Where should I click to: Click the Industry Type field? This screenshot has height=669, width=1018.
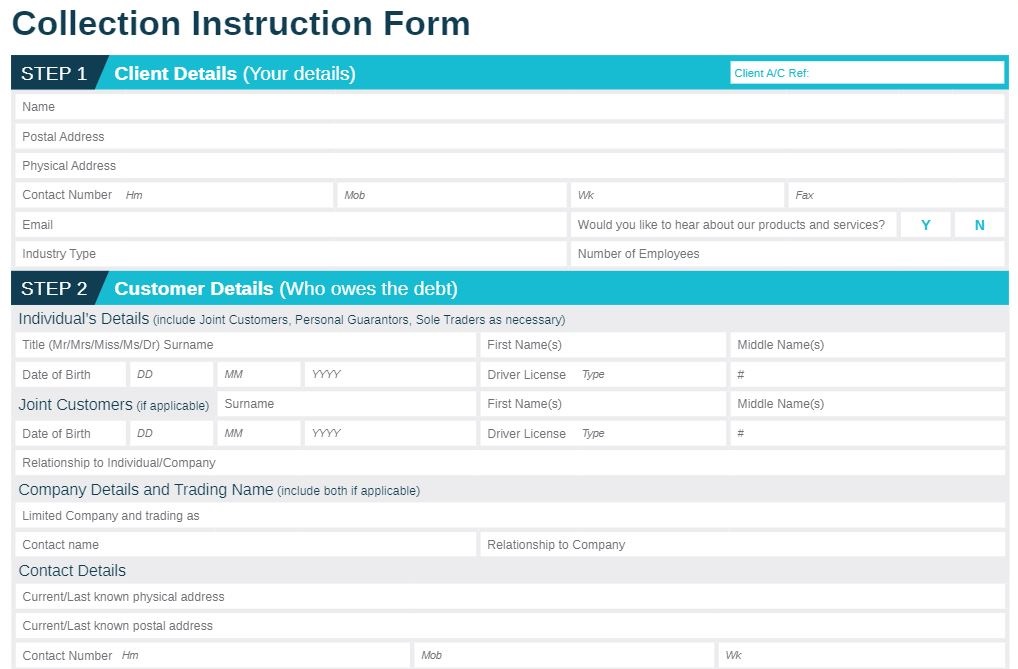pyautogui.click(x=291, y=254)
